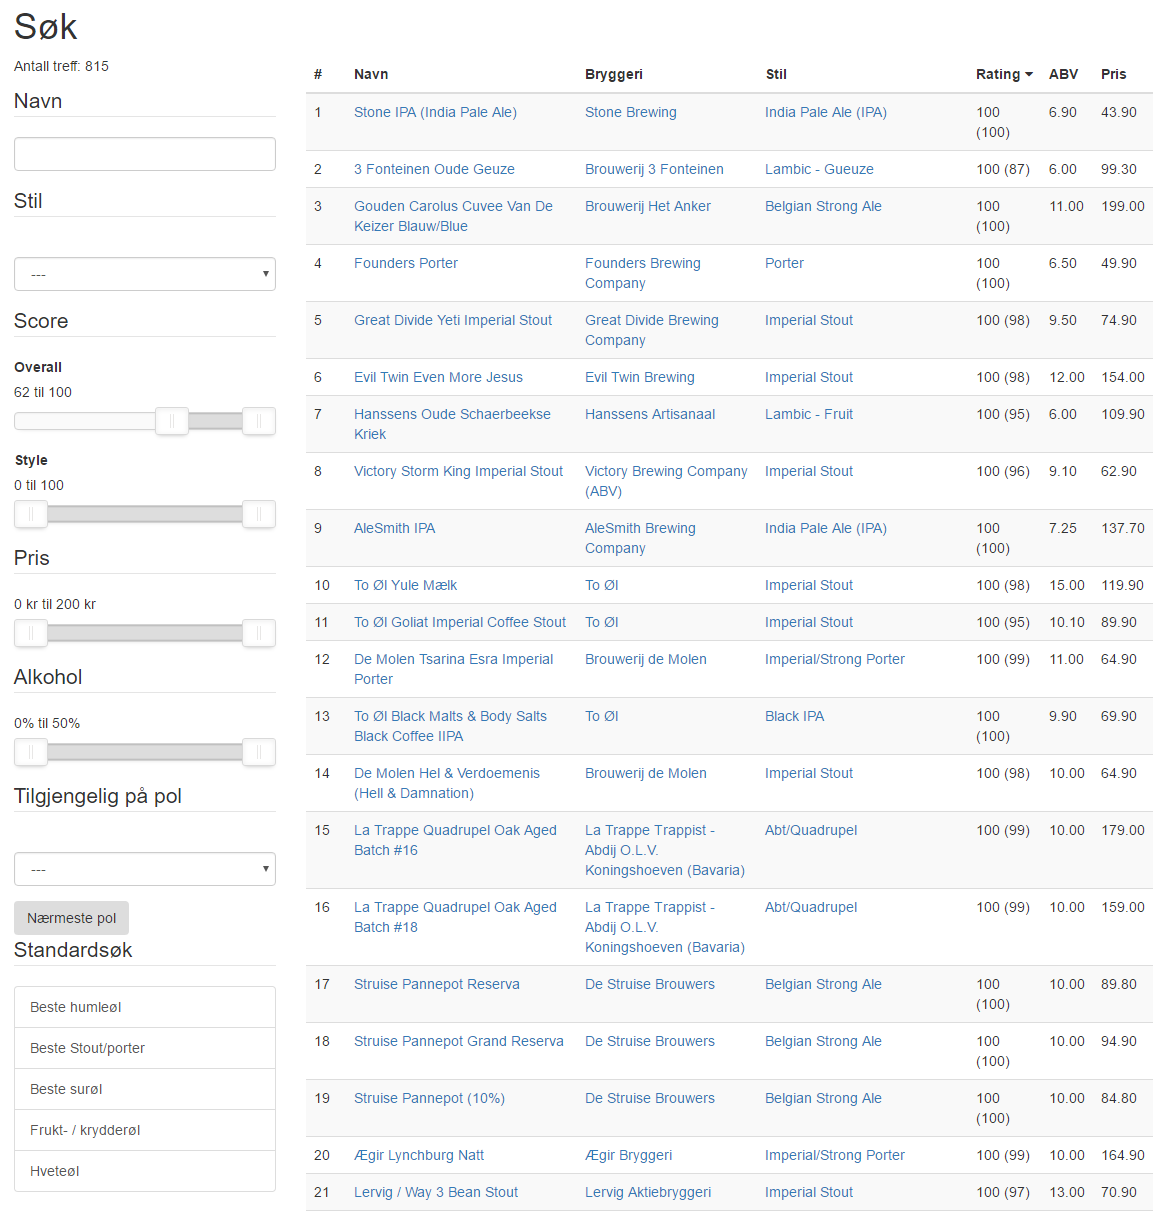The width and height of the screenshot is (1171, 1213).
Task: Click the Style score right slider handle
Action: coord(259,514)
